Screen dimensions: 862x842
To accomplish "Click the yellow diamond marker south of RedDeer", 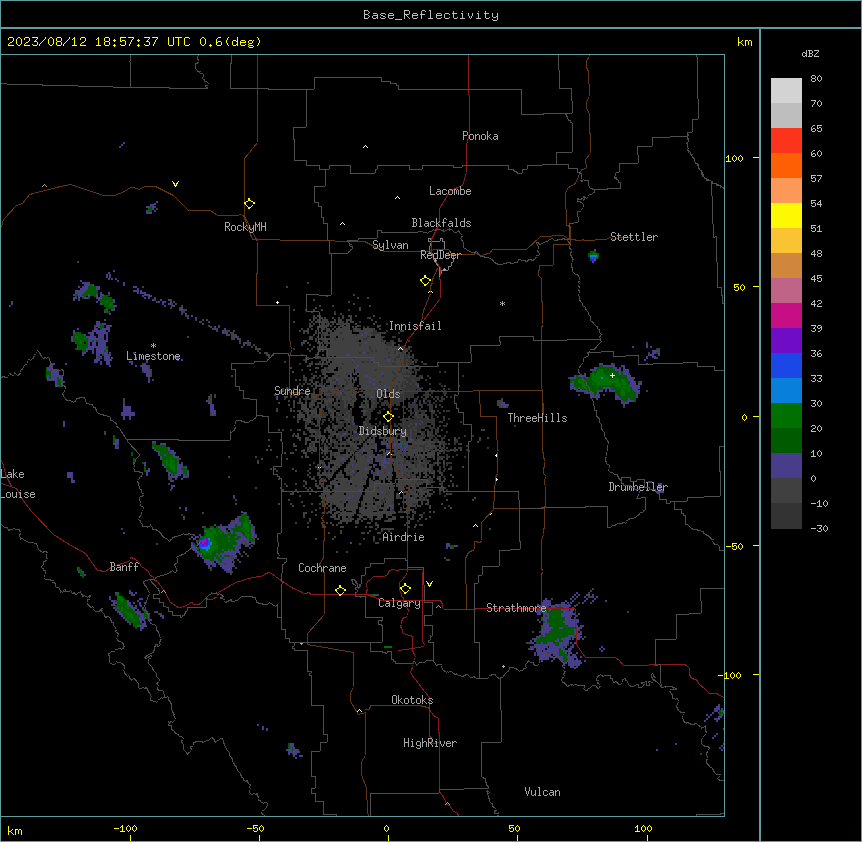I will pyautogui.click(x=425, y=281).
